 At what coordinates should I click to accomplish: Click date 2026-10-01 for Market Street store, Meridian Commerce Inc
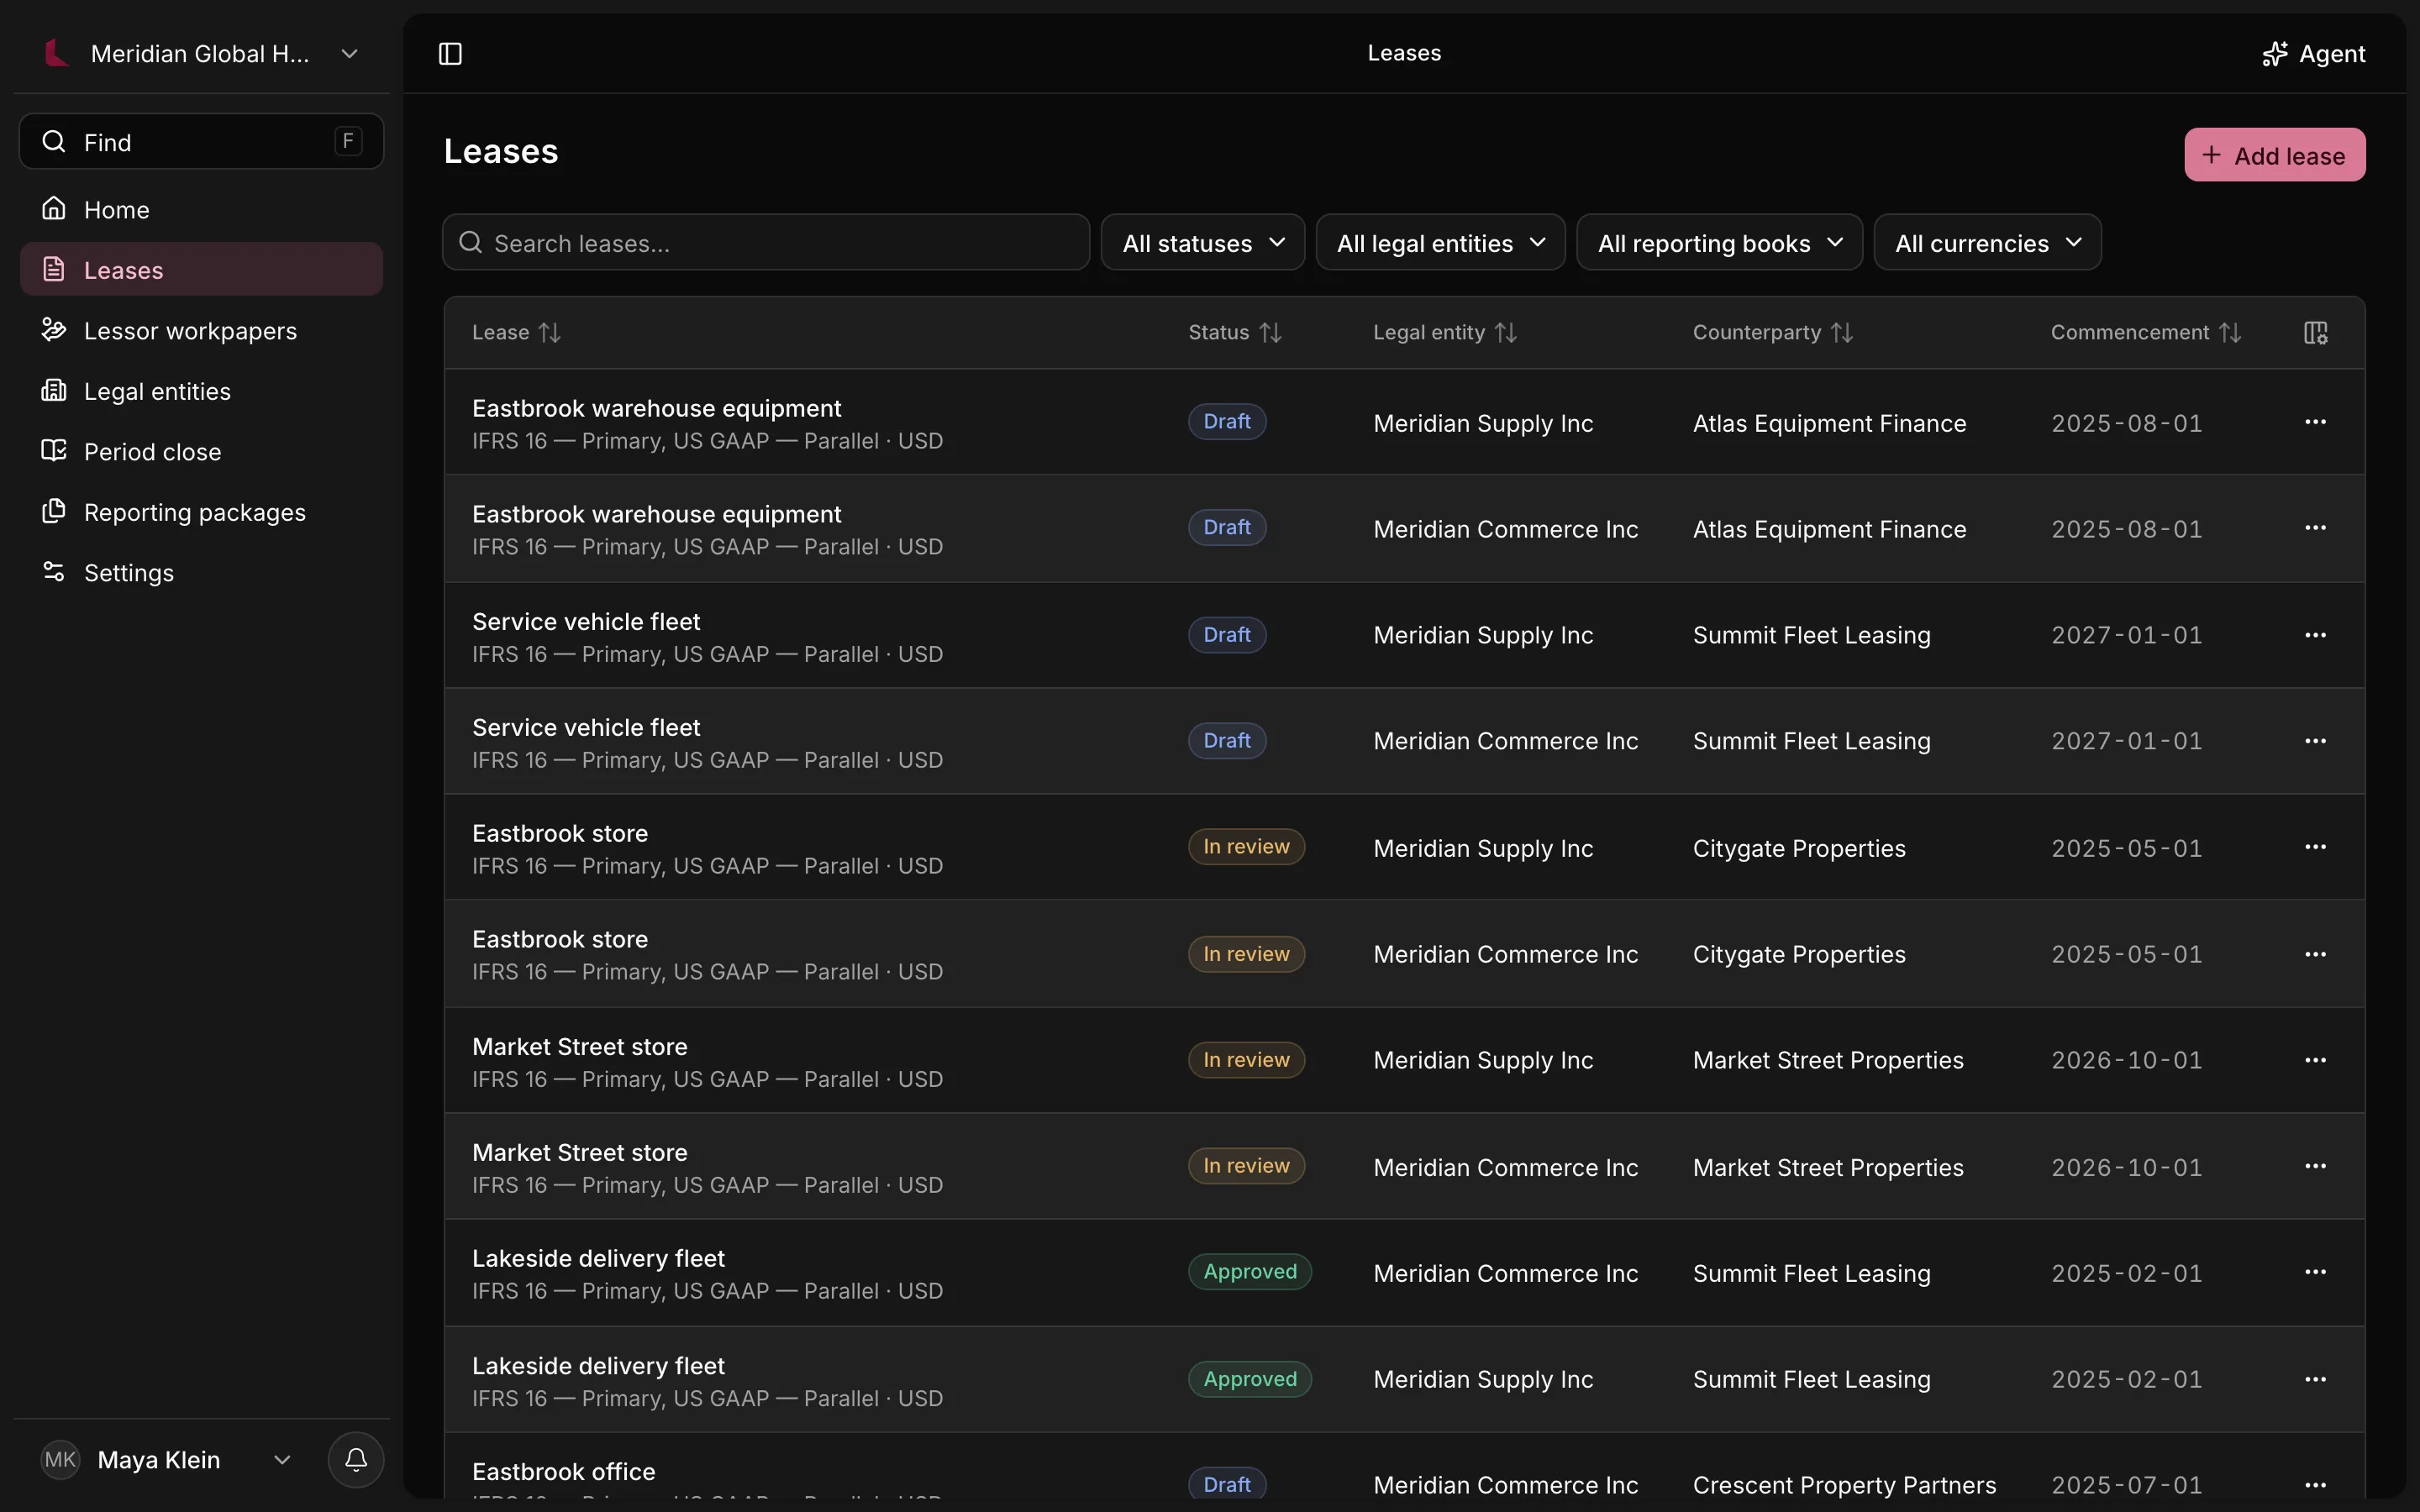pyautogui.click(x=2127, y=1167)
